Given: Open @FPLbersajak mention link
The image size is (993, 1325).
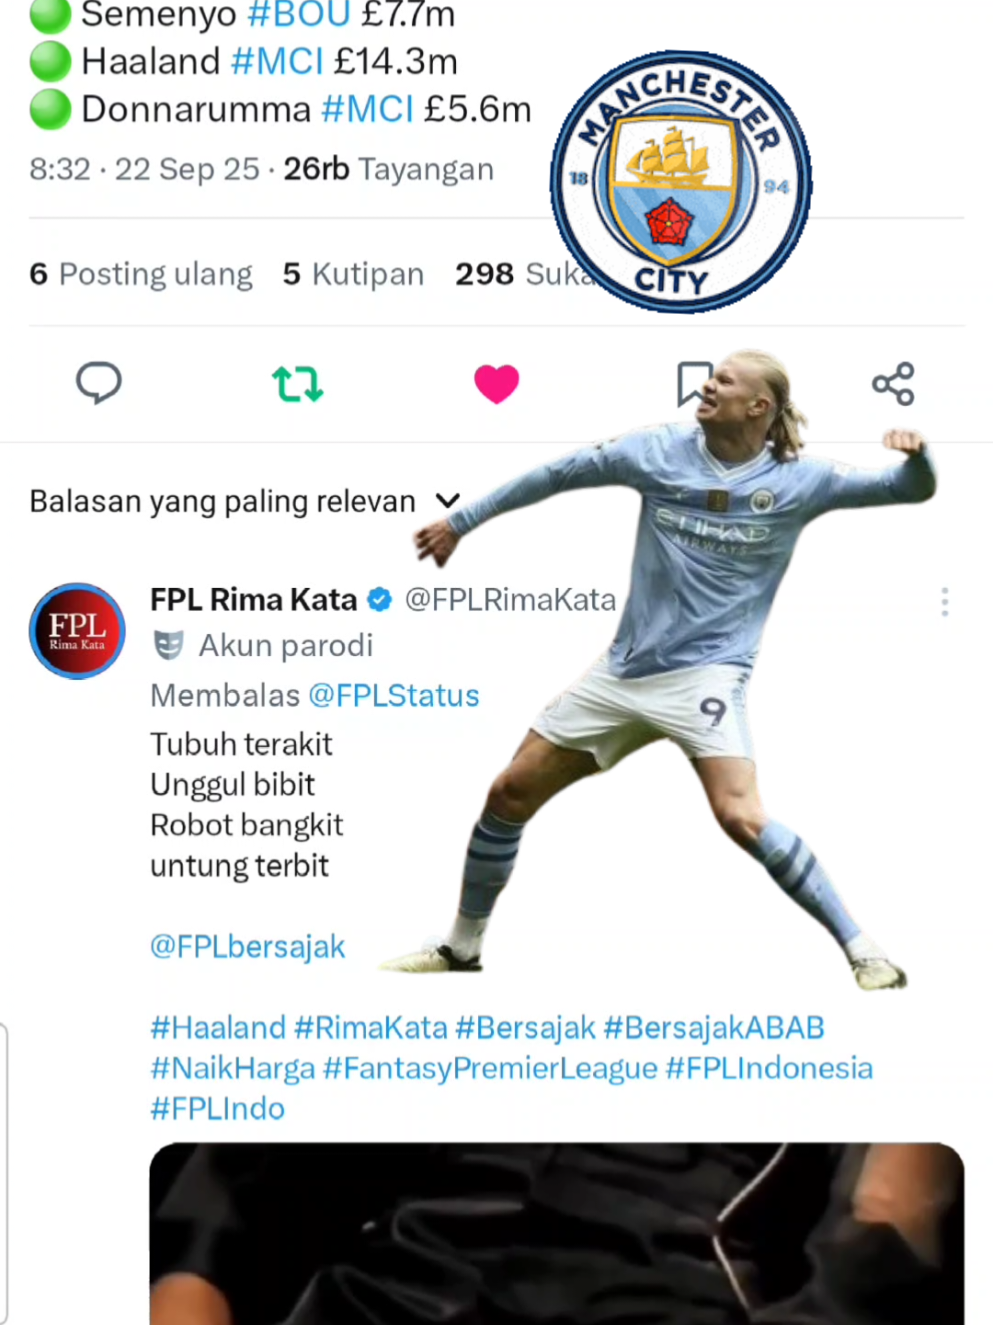Looking at the screenshot, I should (x=248, y=946).
